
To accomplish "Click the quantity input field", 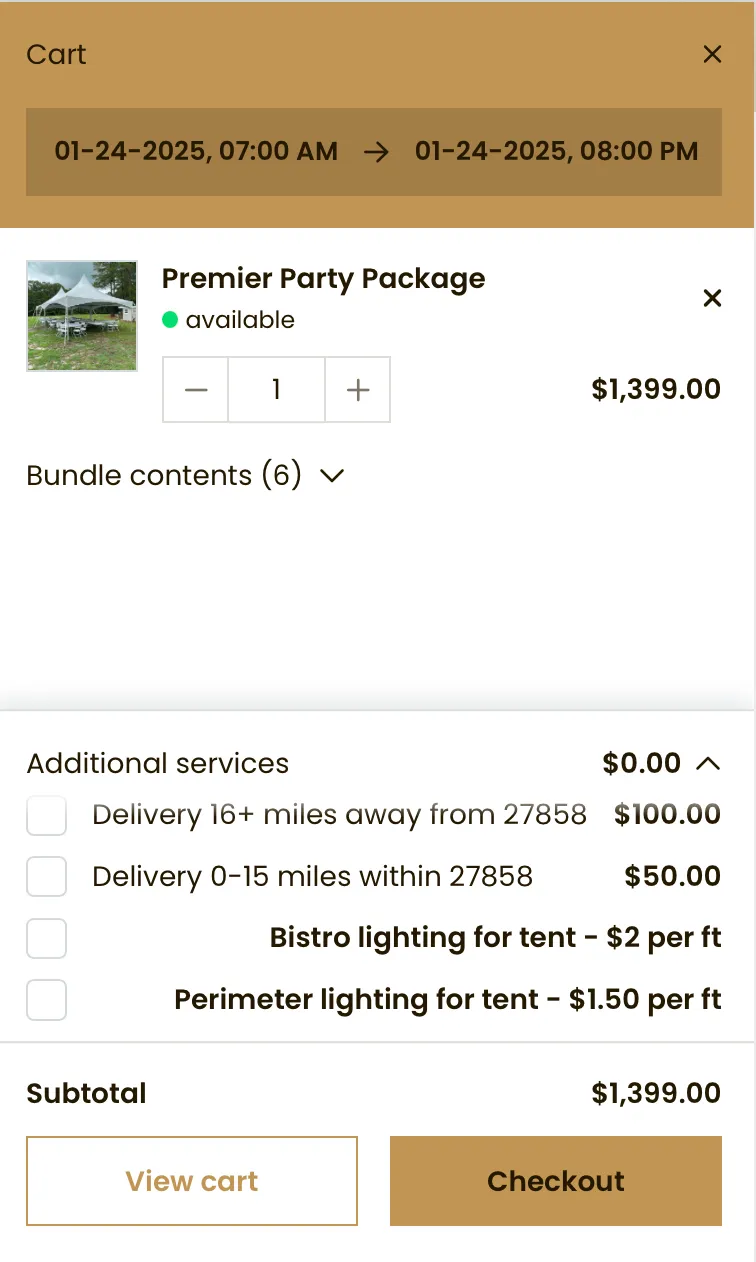I will (276, 390).
